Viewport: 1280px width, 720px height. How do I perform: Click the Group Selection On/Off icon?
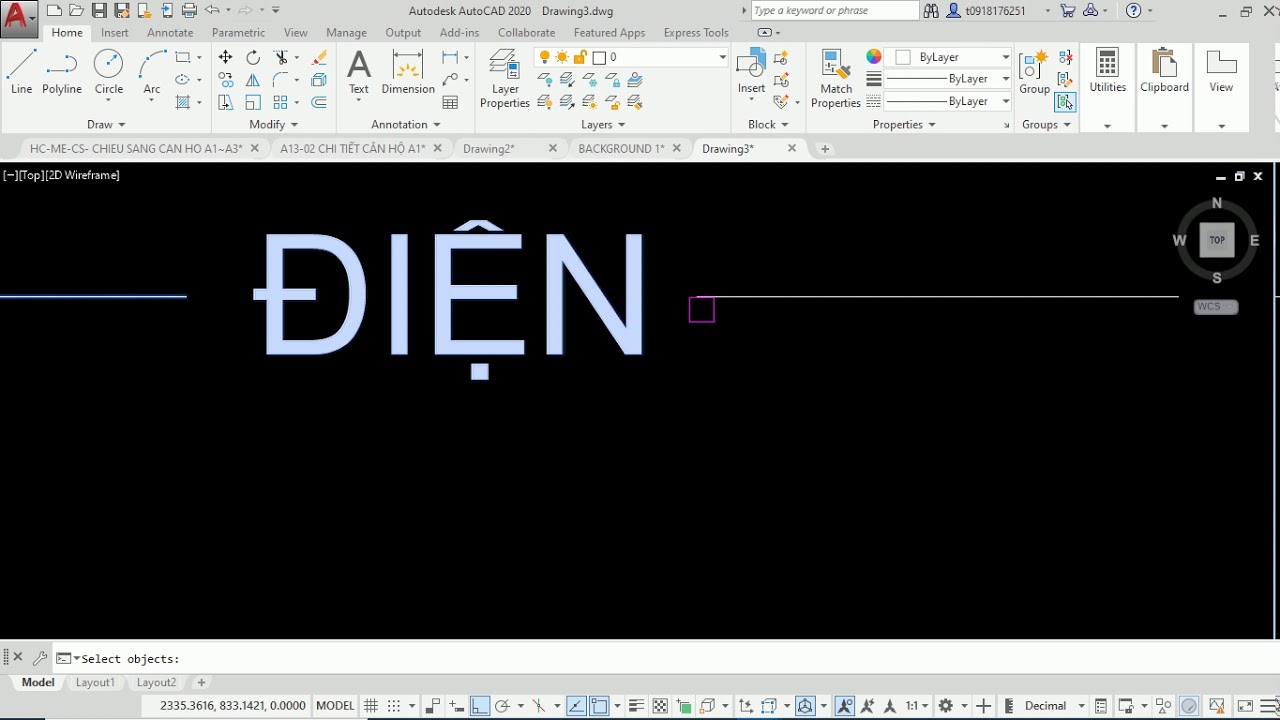[1065, 102]
